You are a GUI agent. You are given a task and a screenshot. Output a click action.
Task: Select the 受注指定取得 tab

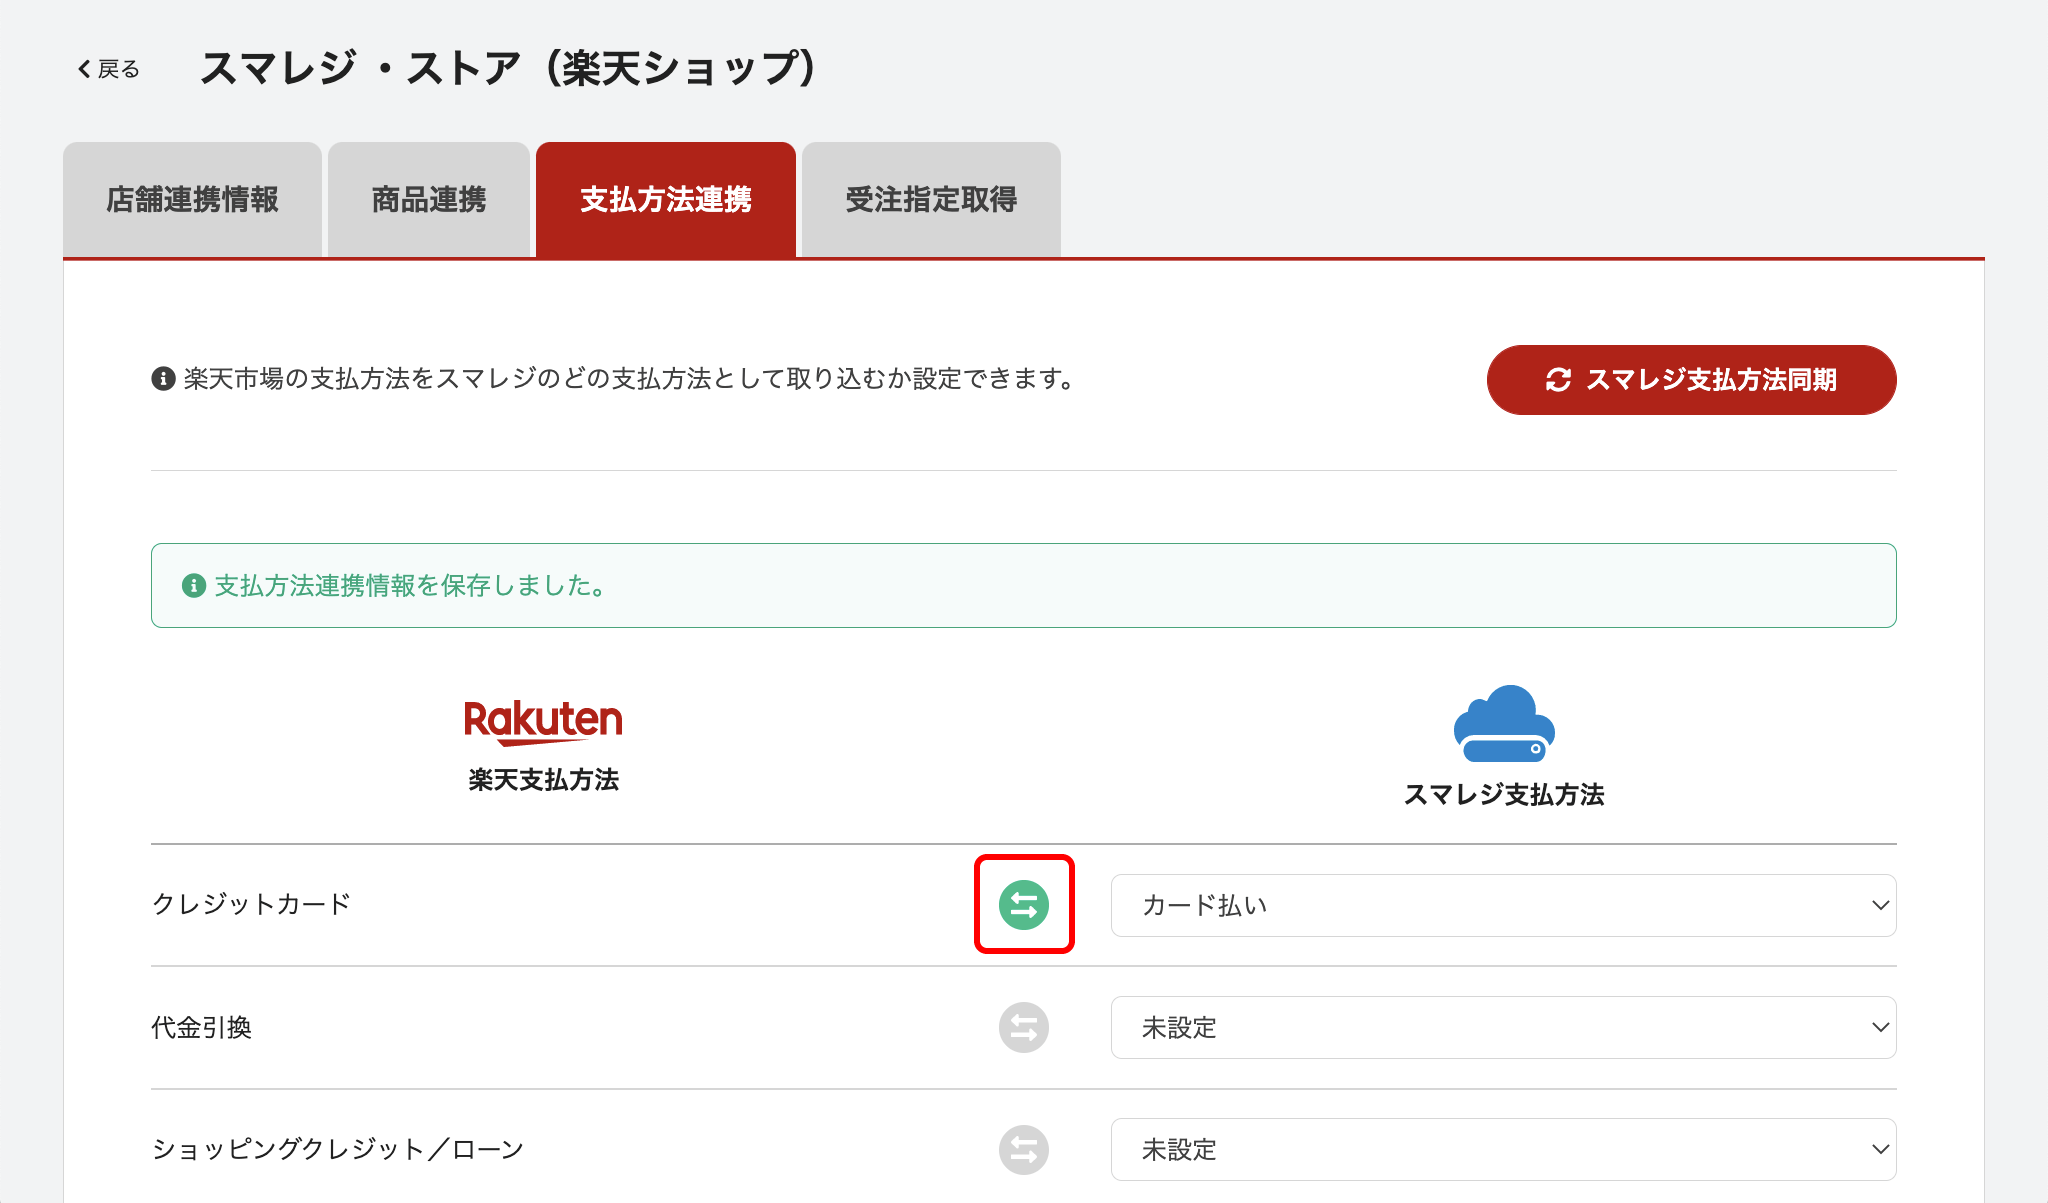[931, 200]
